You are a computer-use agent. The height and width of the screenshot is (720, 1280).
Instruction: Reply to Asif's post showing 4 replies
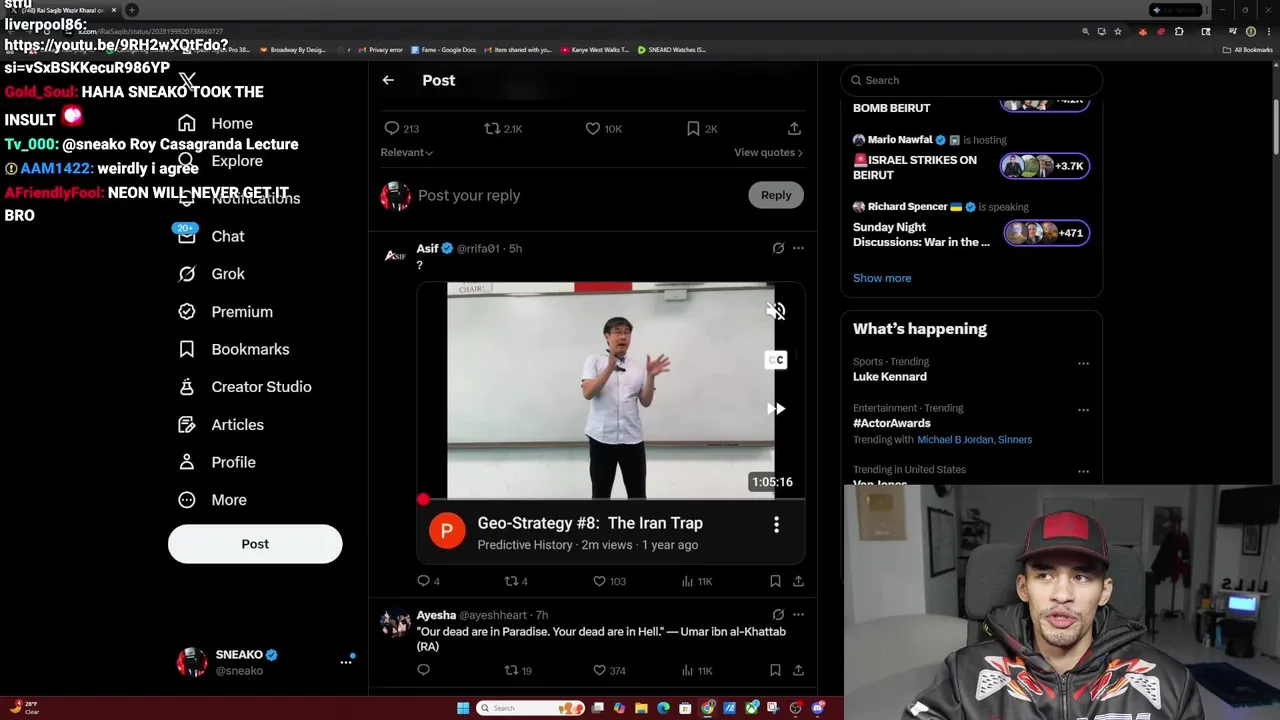(428, 581)
